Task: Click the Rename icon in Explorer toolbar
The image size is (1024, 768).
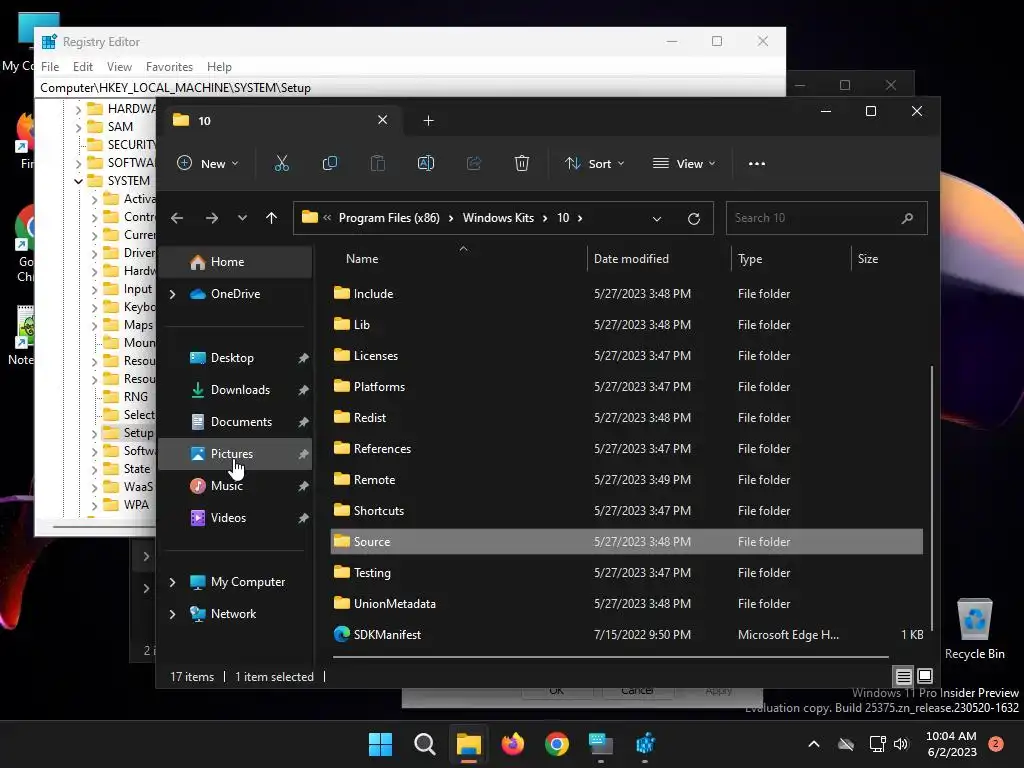Action: (426, 163)
